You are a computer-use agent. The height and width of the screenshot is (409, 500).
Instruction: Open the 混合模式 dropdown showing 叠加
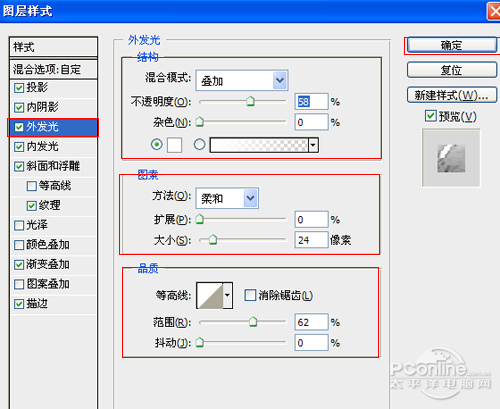click(242, 80)
